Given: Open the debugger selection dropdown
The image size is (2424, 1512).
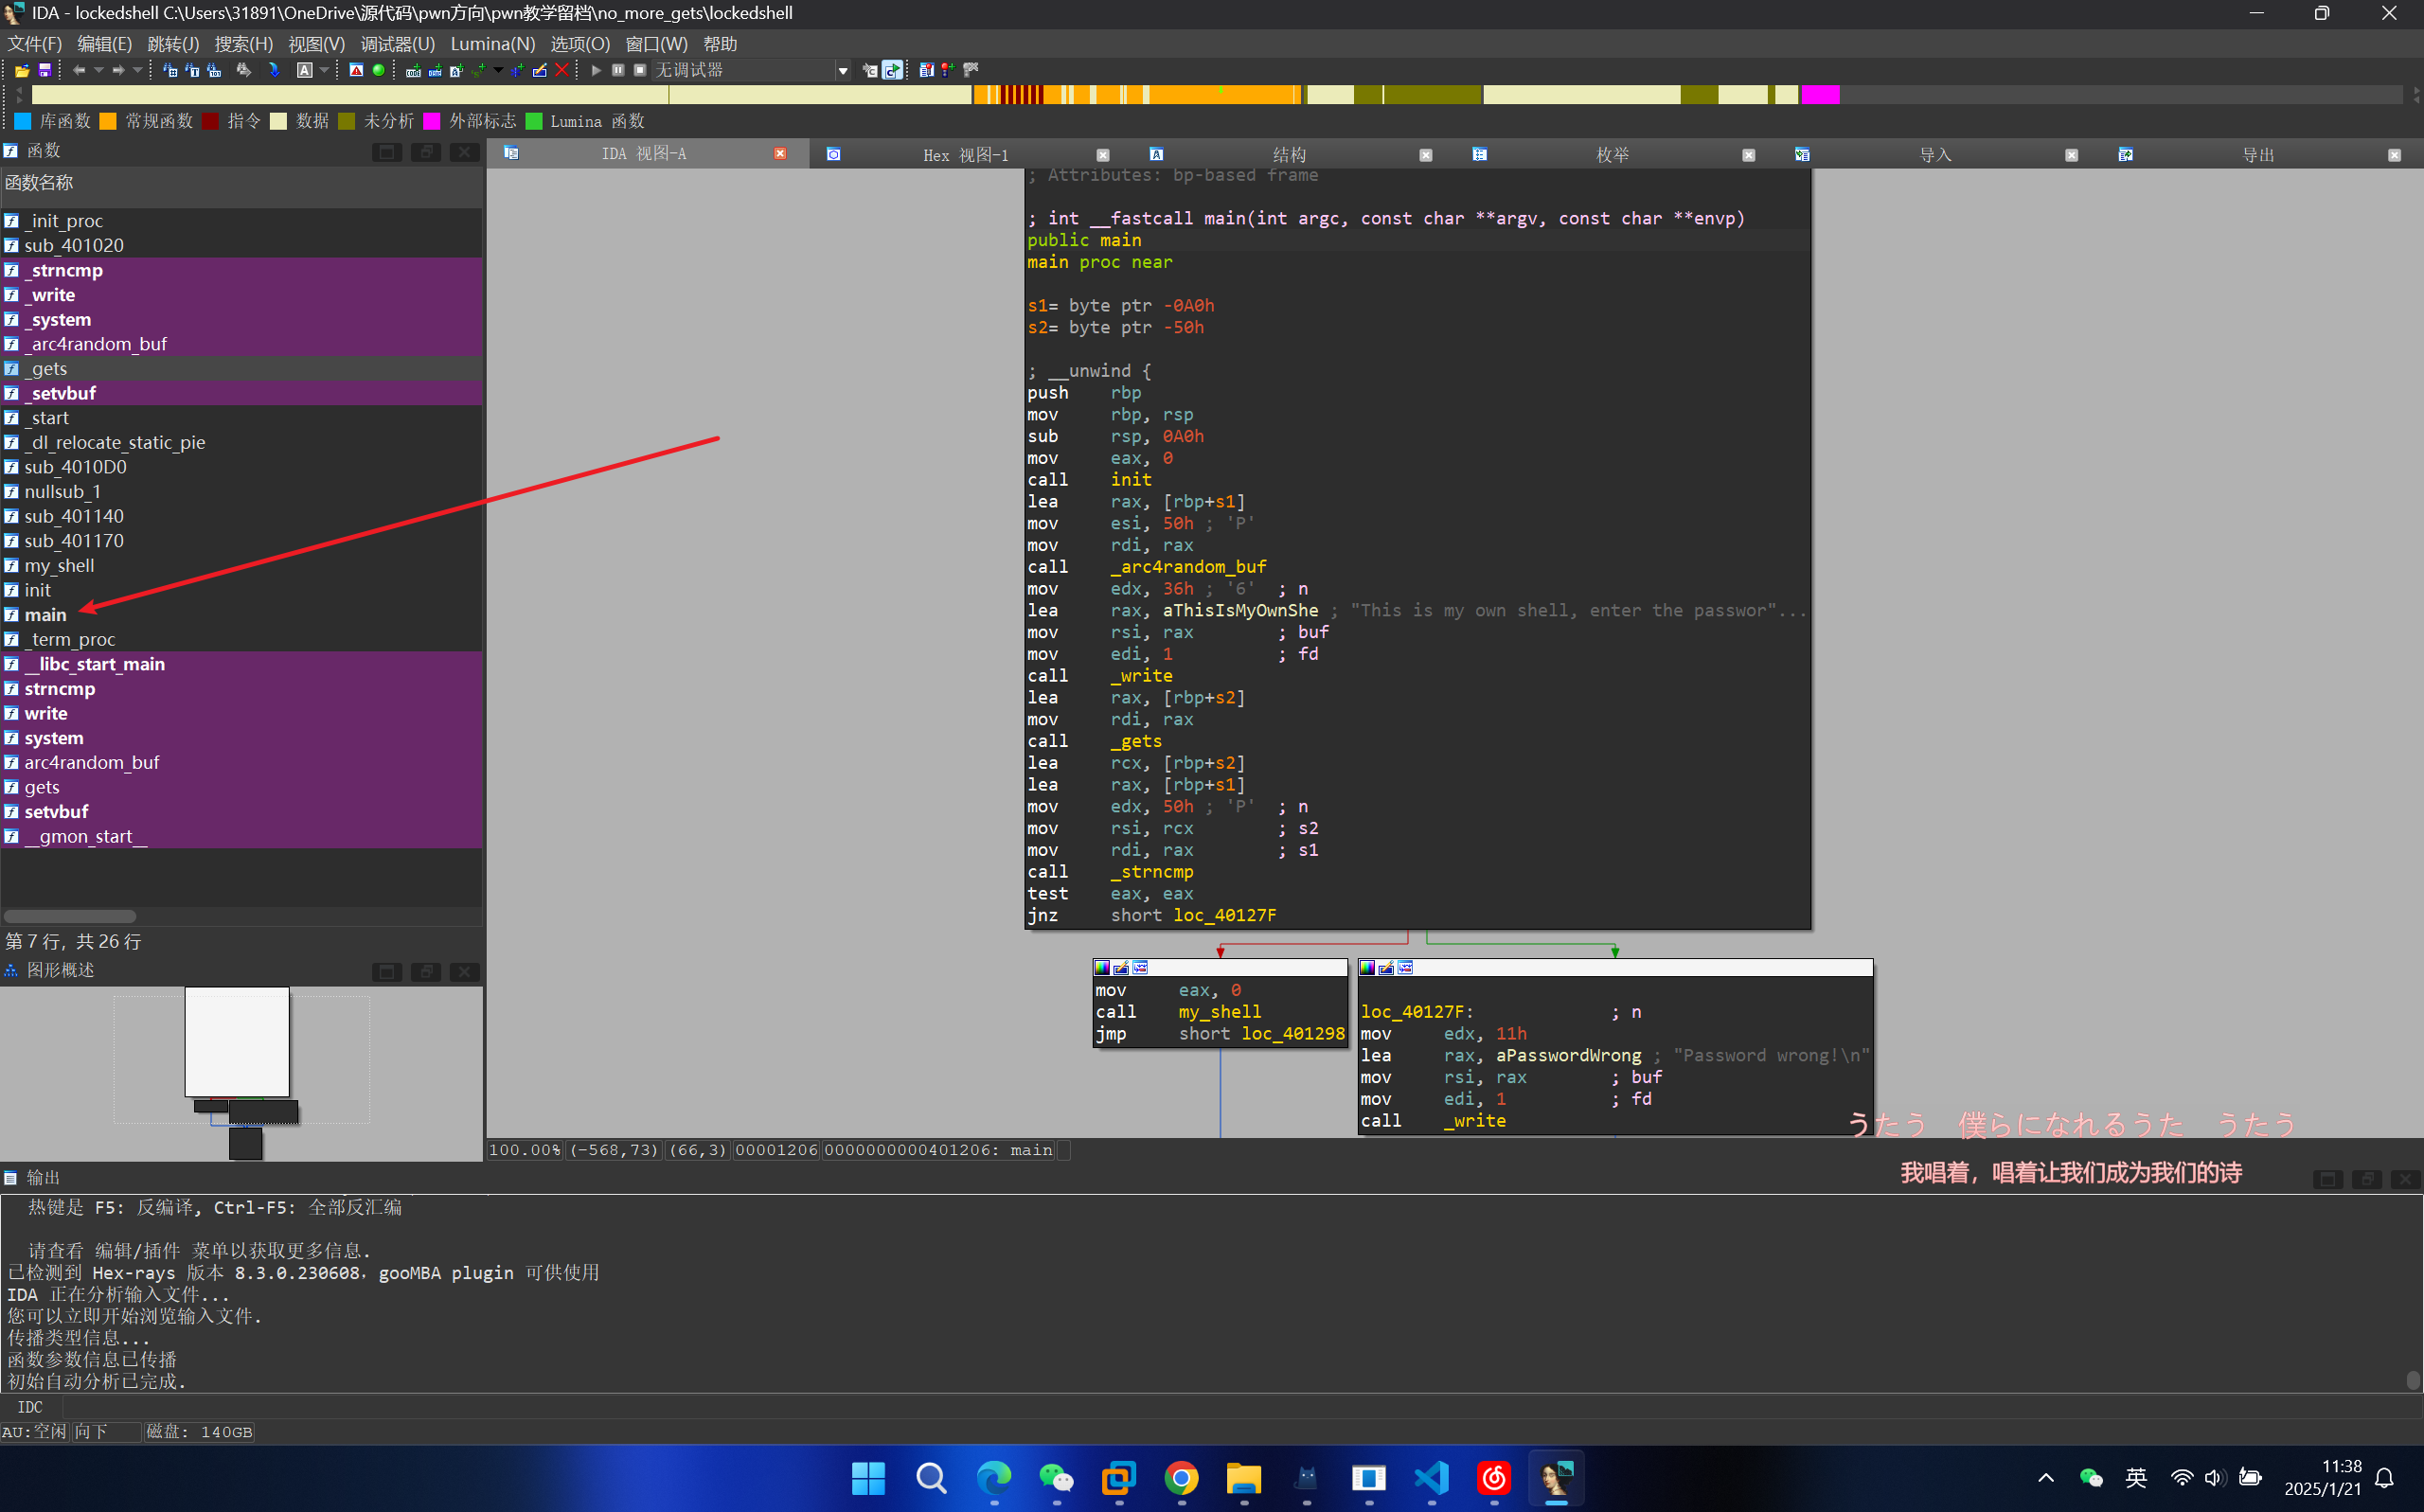Looking at the screenshot, I should [x=843, y=71].
